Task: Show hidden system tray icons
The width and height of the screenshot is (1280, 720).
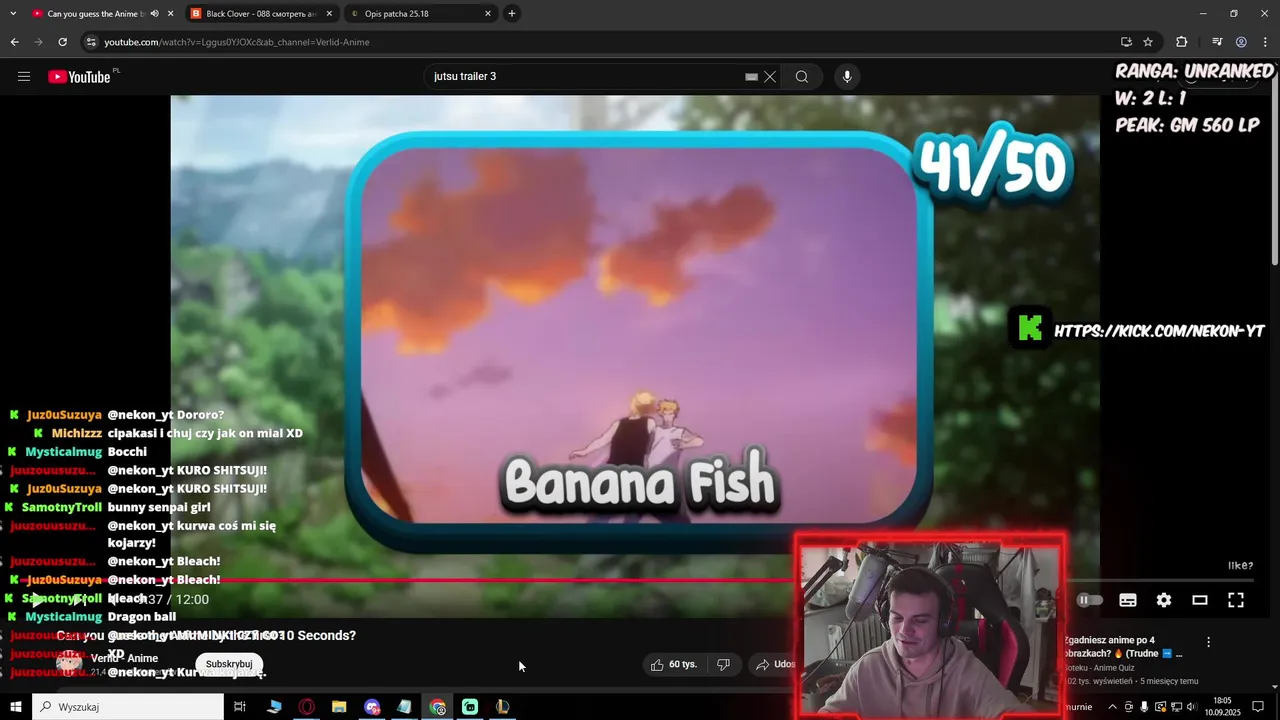Action: (x=1112, y=707)
